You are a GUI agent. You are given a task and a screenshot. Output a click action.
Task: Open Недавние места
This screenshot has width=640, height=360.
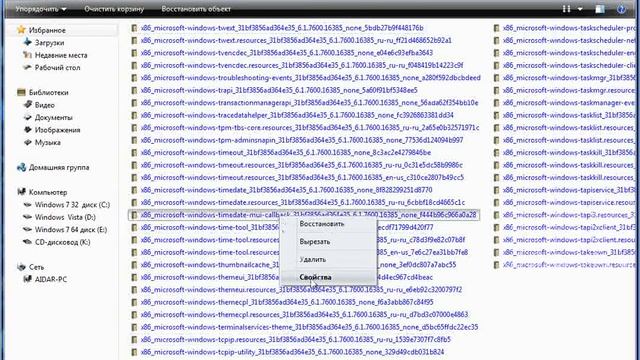tap(61, 55)
